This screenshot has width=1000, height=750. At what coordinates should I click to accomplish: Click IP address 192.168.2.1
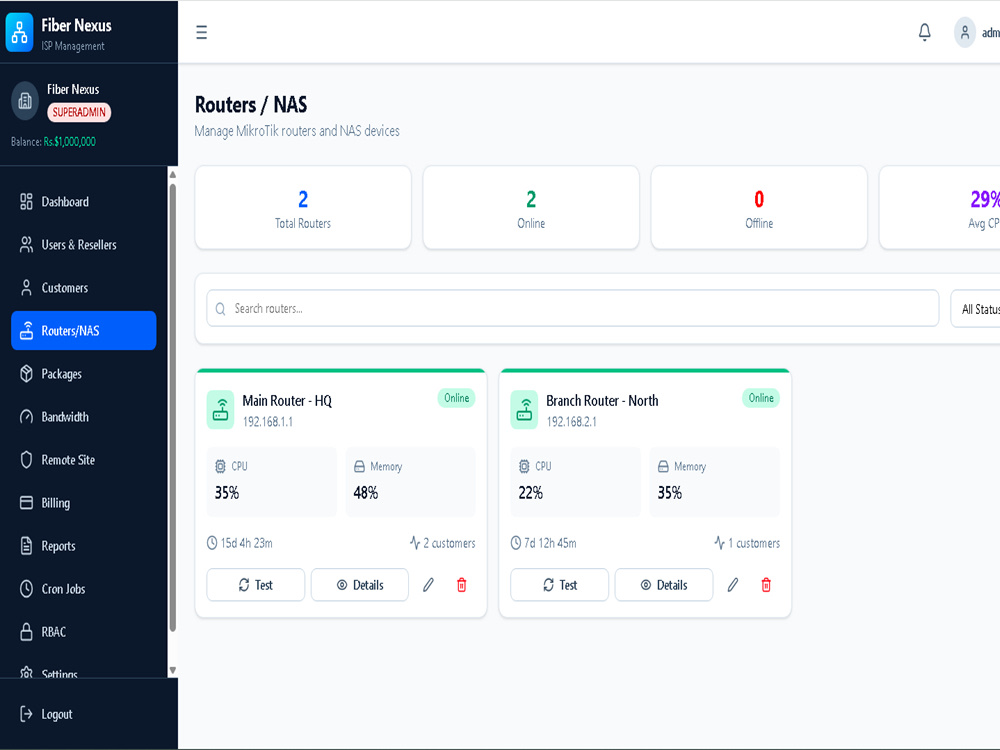[x=571, y=422]
